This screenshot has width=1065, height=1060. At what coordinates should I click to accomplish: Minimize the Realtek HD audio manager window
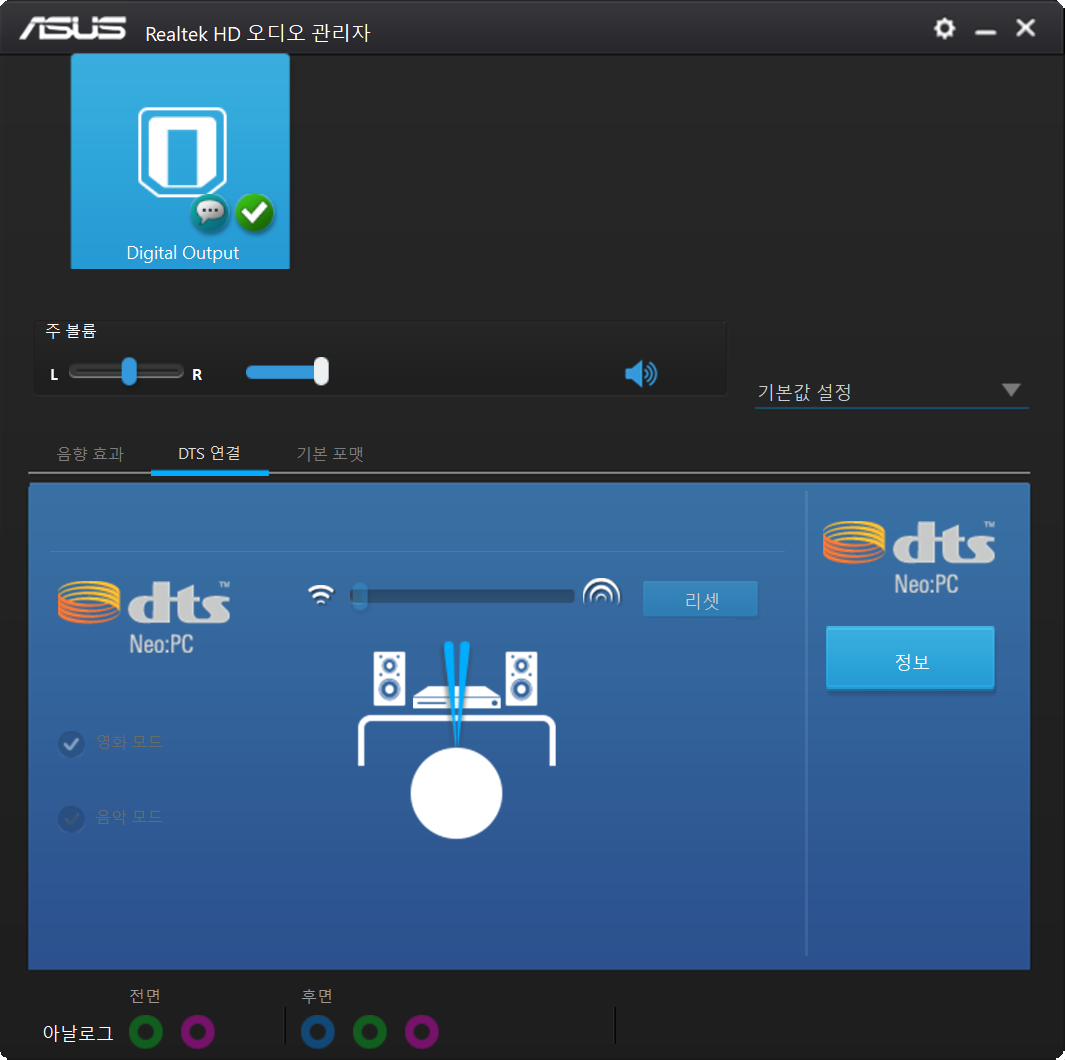pos(985,31)
